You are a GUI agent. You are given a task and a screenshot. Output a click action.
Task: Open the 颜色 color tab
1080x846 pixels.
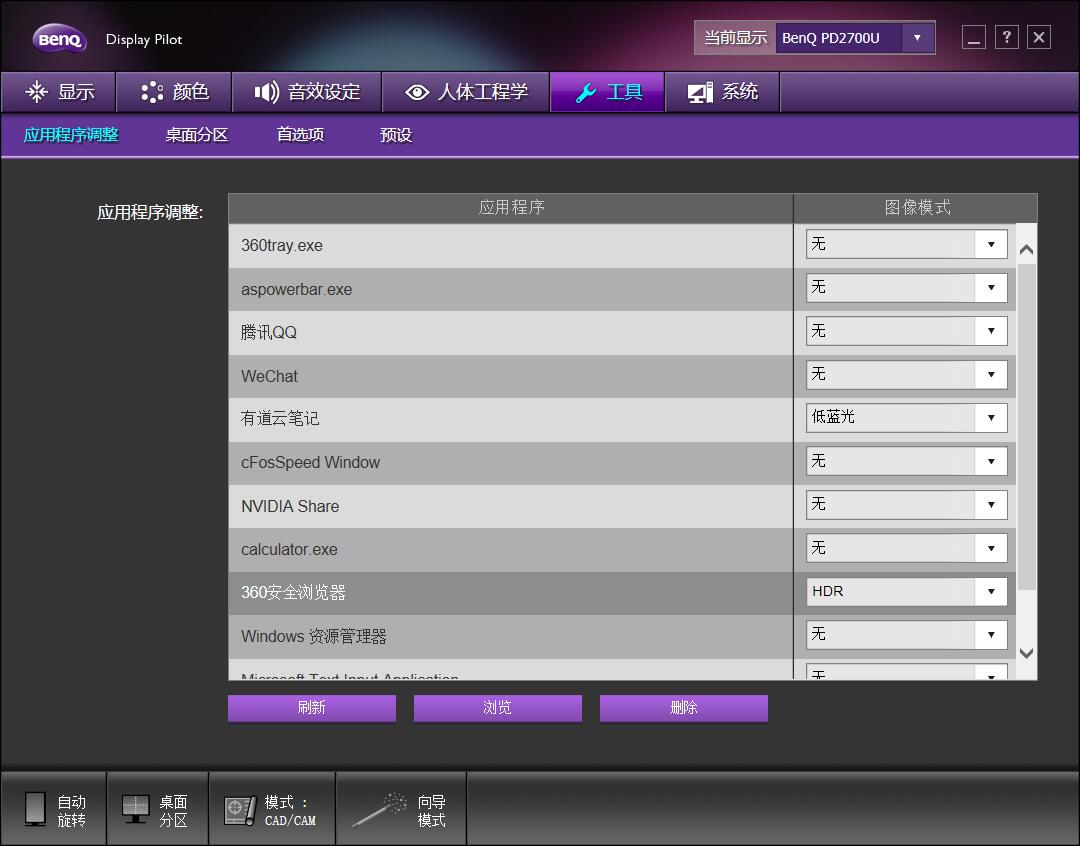pos(174,92)
